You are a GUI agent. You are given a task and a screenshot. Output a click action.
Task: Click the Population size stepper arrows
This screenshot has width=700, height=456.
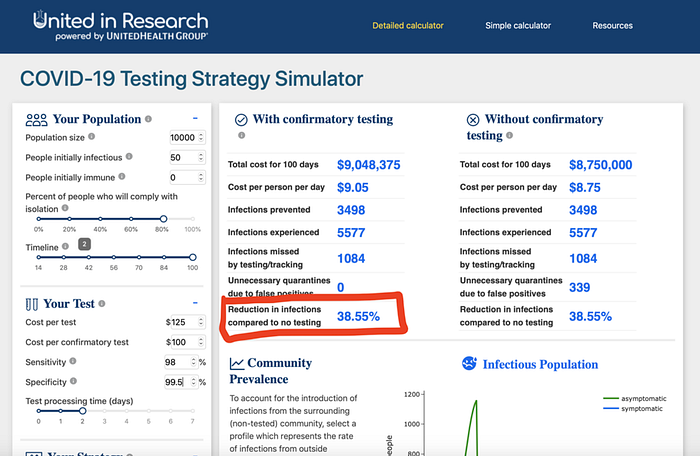[201, 137]
